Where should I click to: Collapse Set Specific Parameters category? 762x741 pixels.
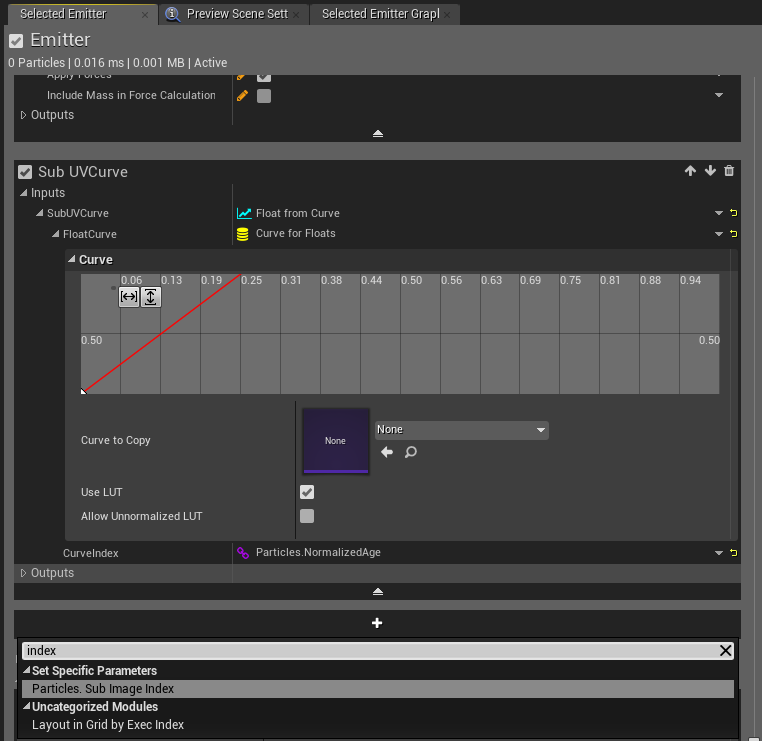point(27,671)
